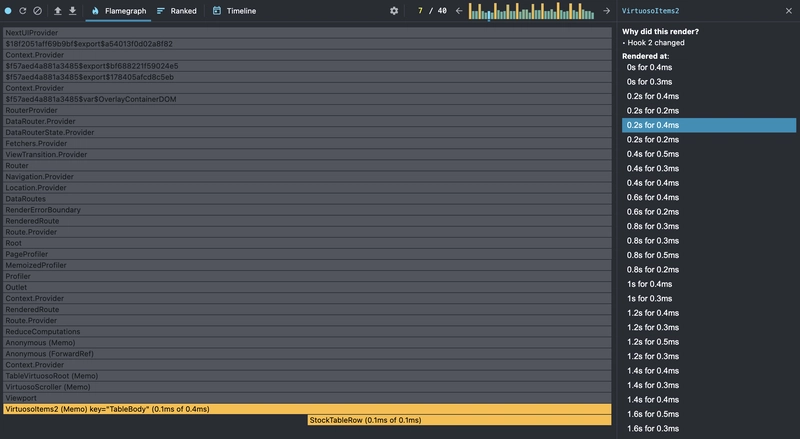Open the 0.8s for 0.2ms render entry
This screenshot has height=439, width=800.
[709, 270]
